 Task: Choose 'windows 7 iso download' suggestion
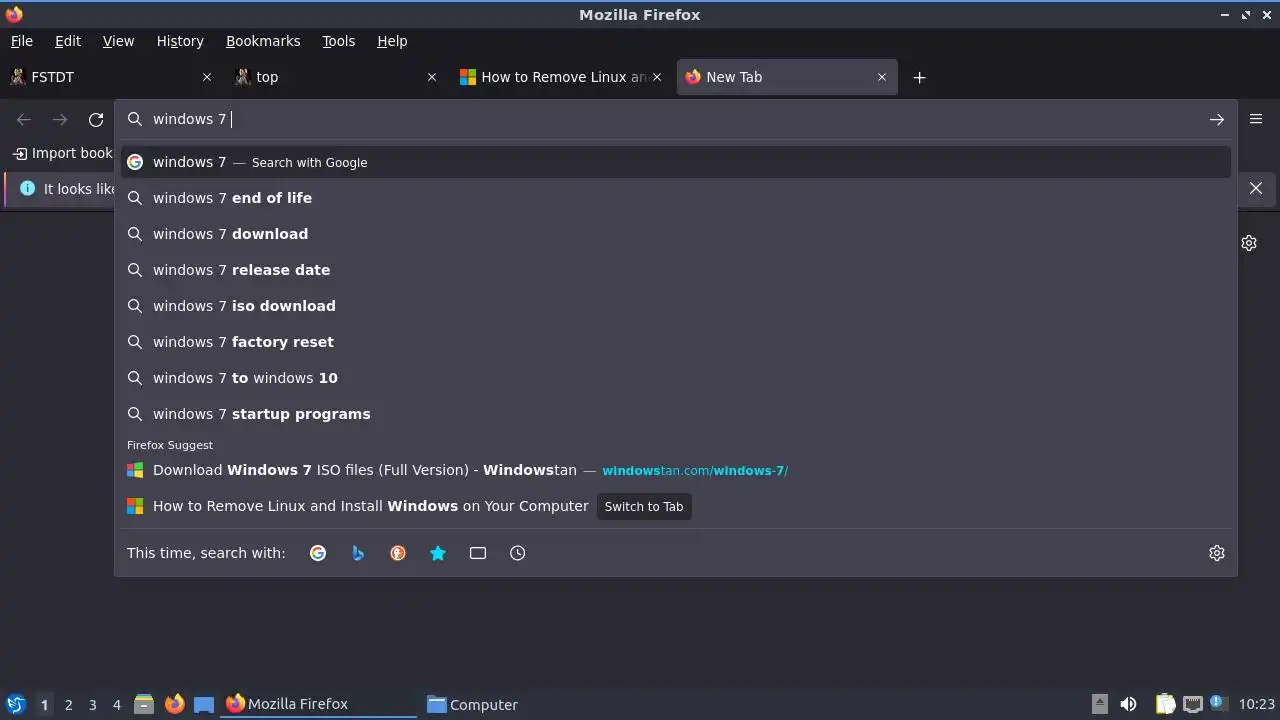pos(676,306)
